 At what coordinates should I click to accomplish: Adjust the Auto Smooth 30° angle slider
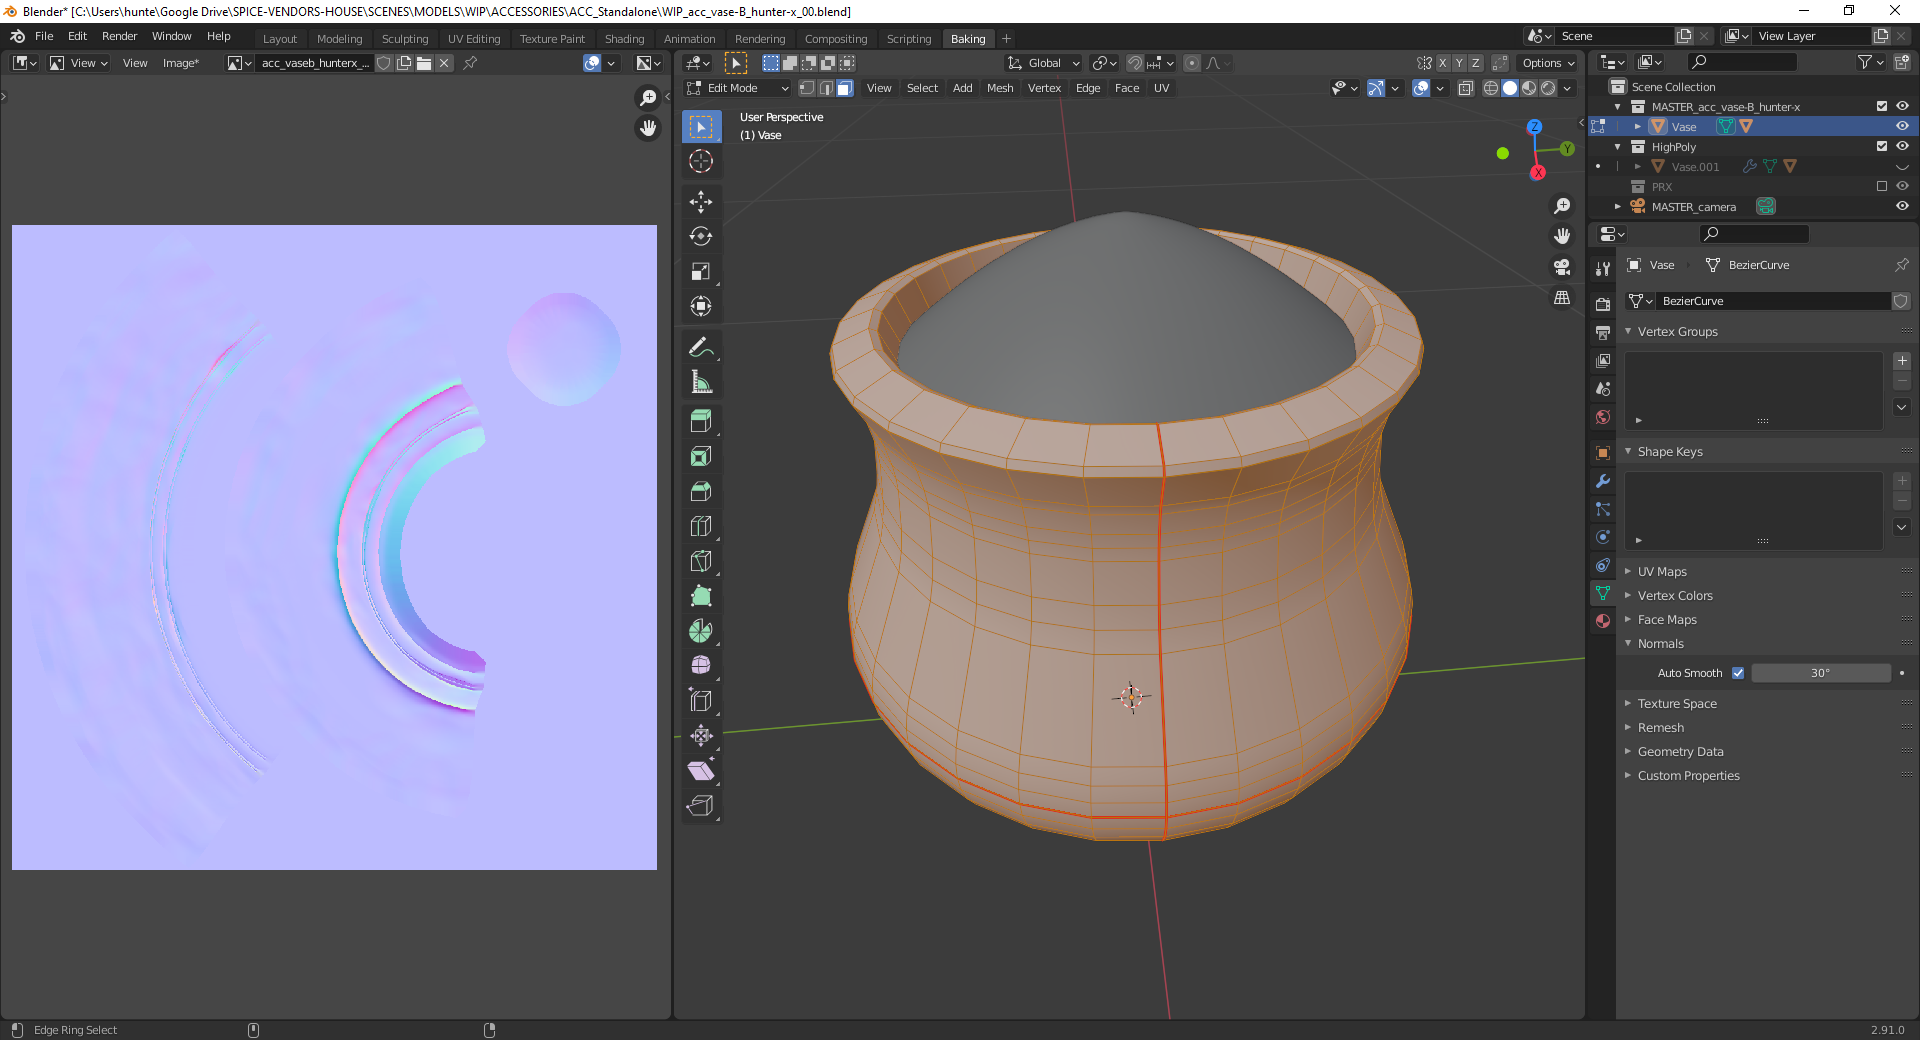tap(1820, 673)
